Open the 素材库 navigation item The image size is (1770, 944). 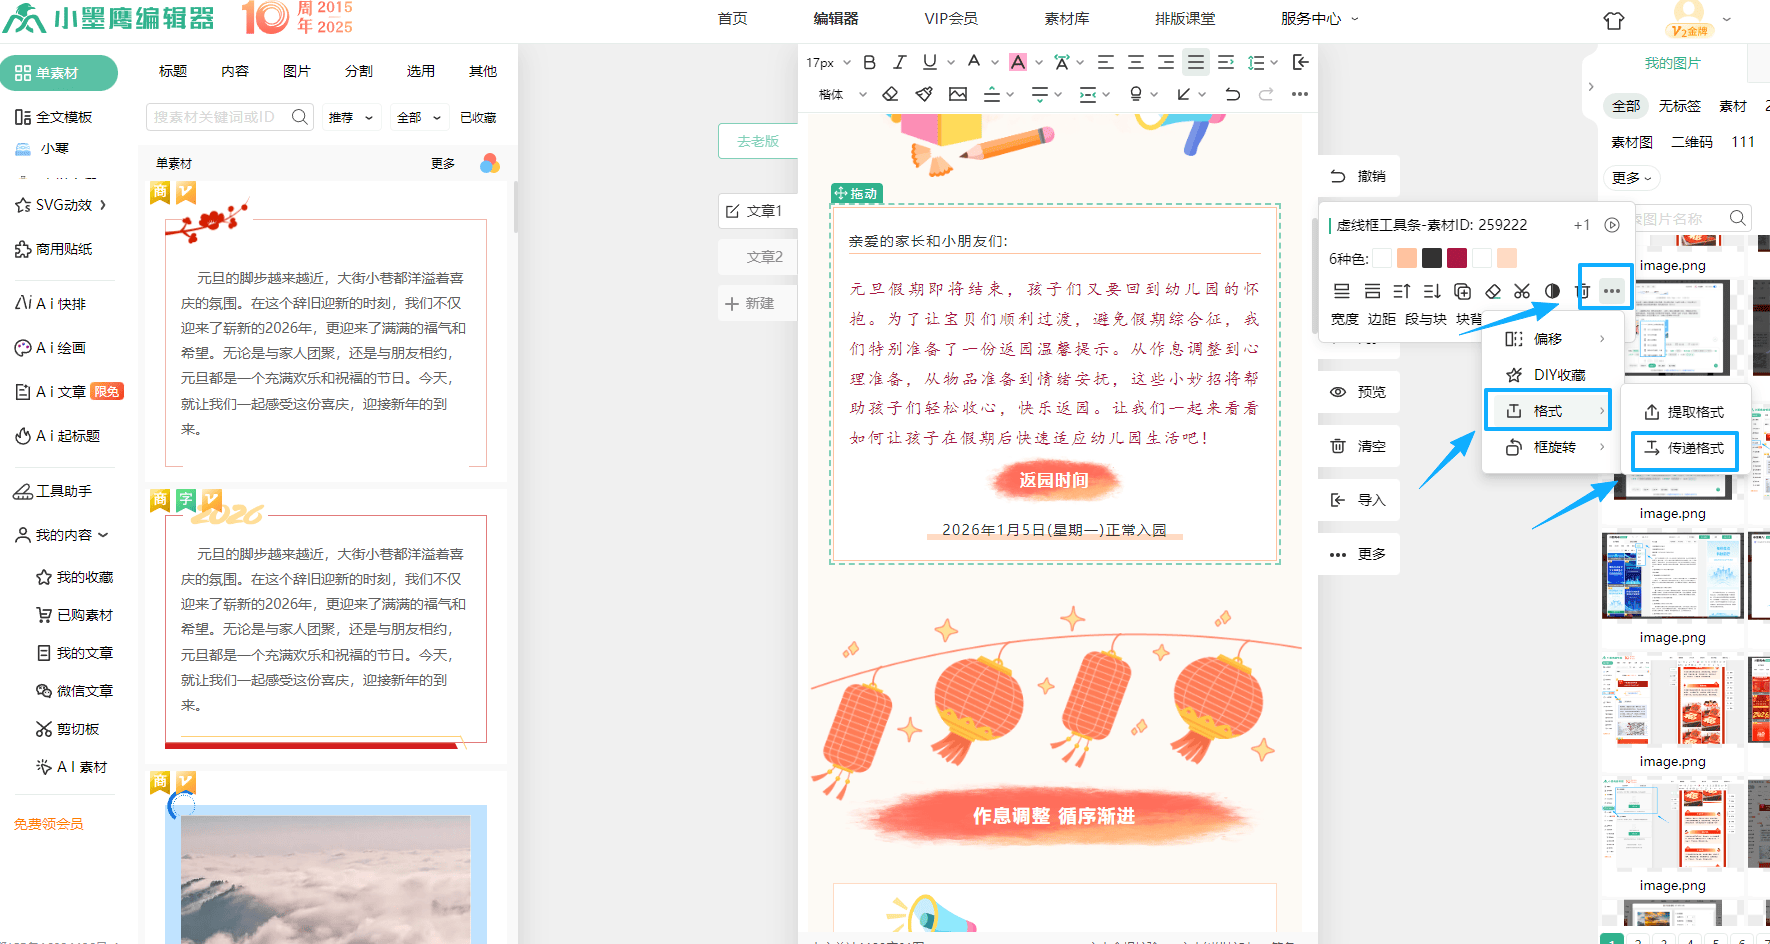(x=1067, y=18)
